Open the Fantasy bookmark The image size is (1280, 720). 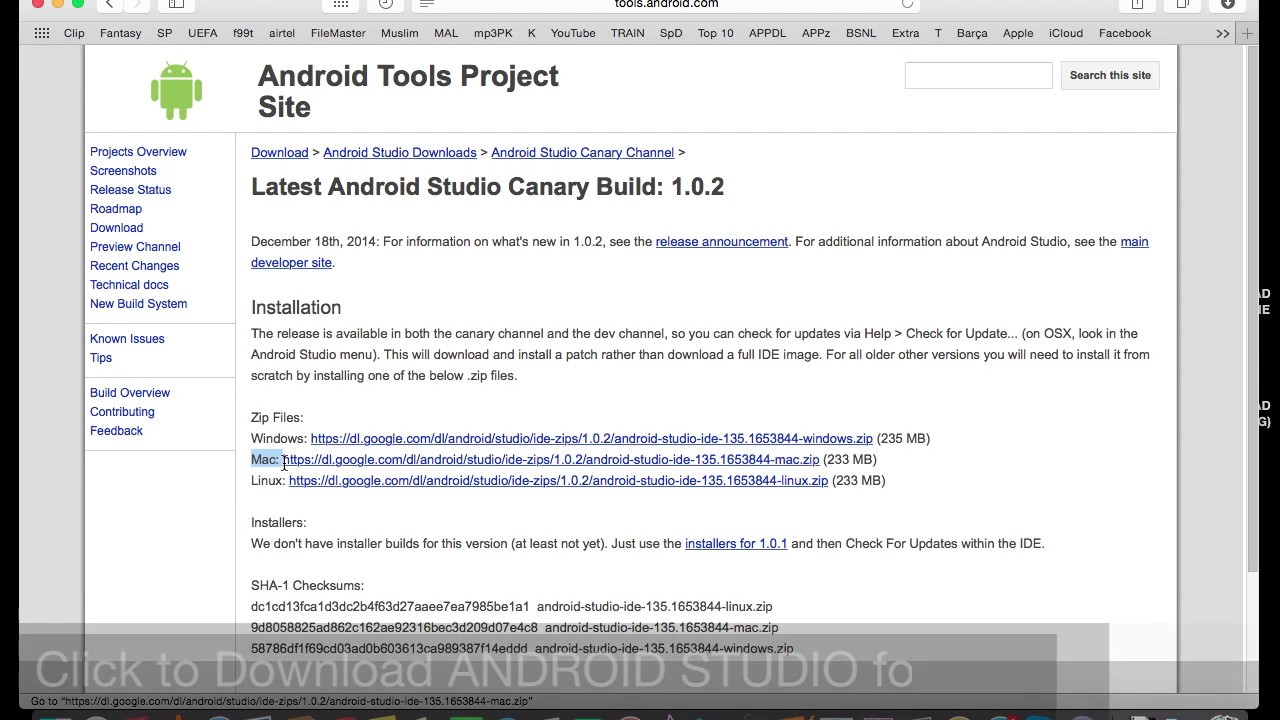tap(120, 33)
